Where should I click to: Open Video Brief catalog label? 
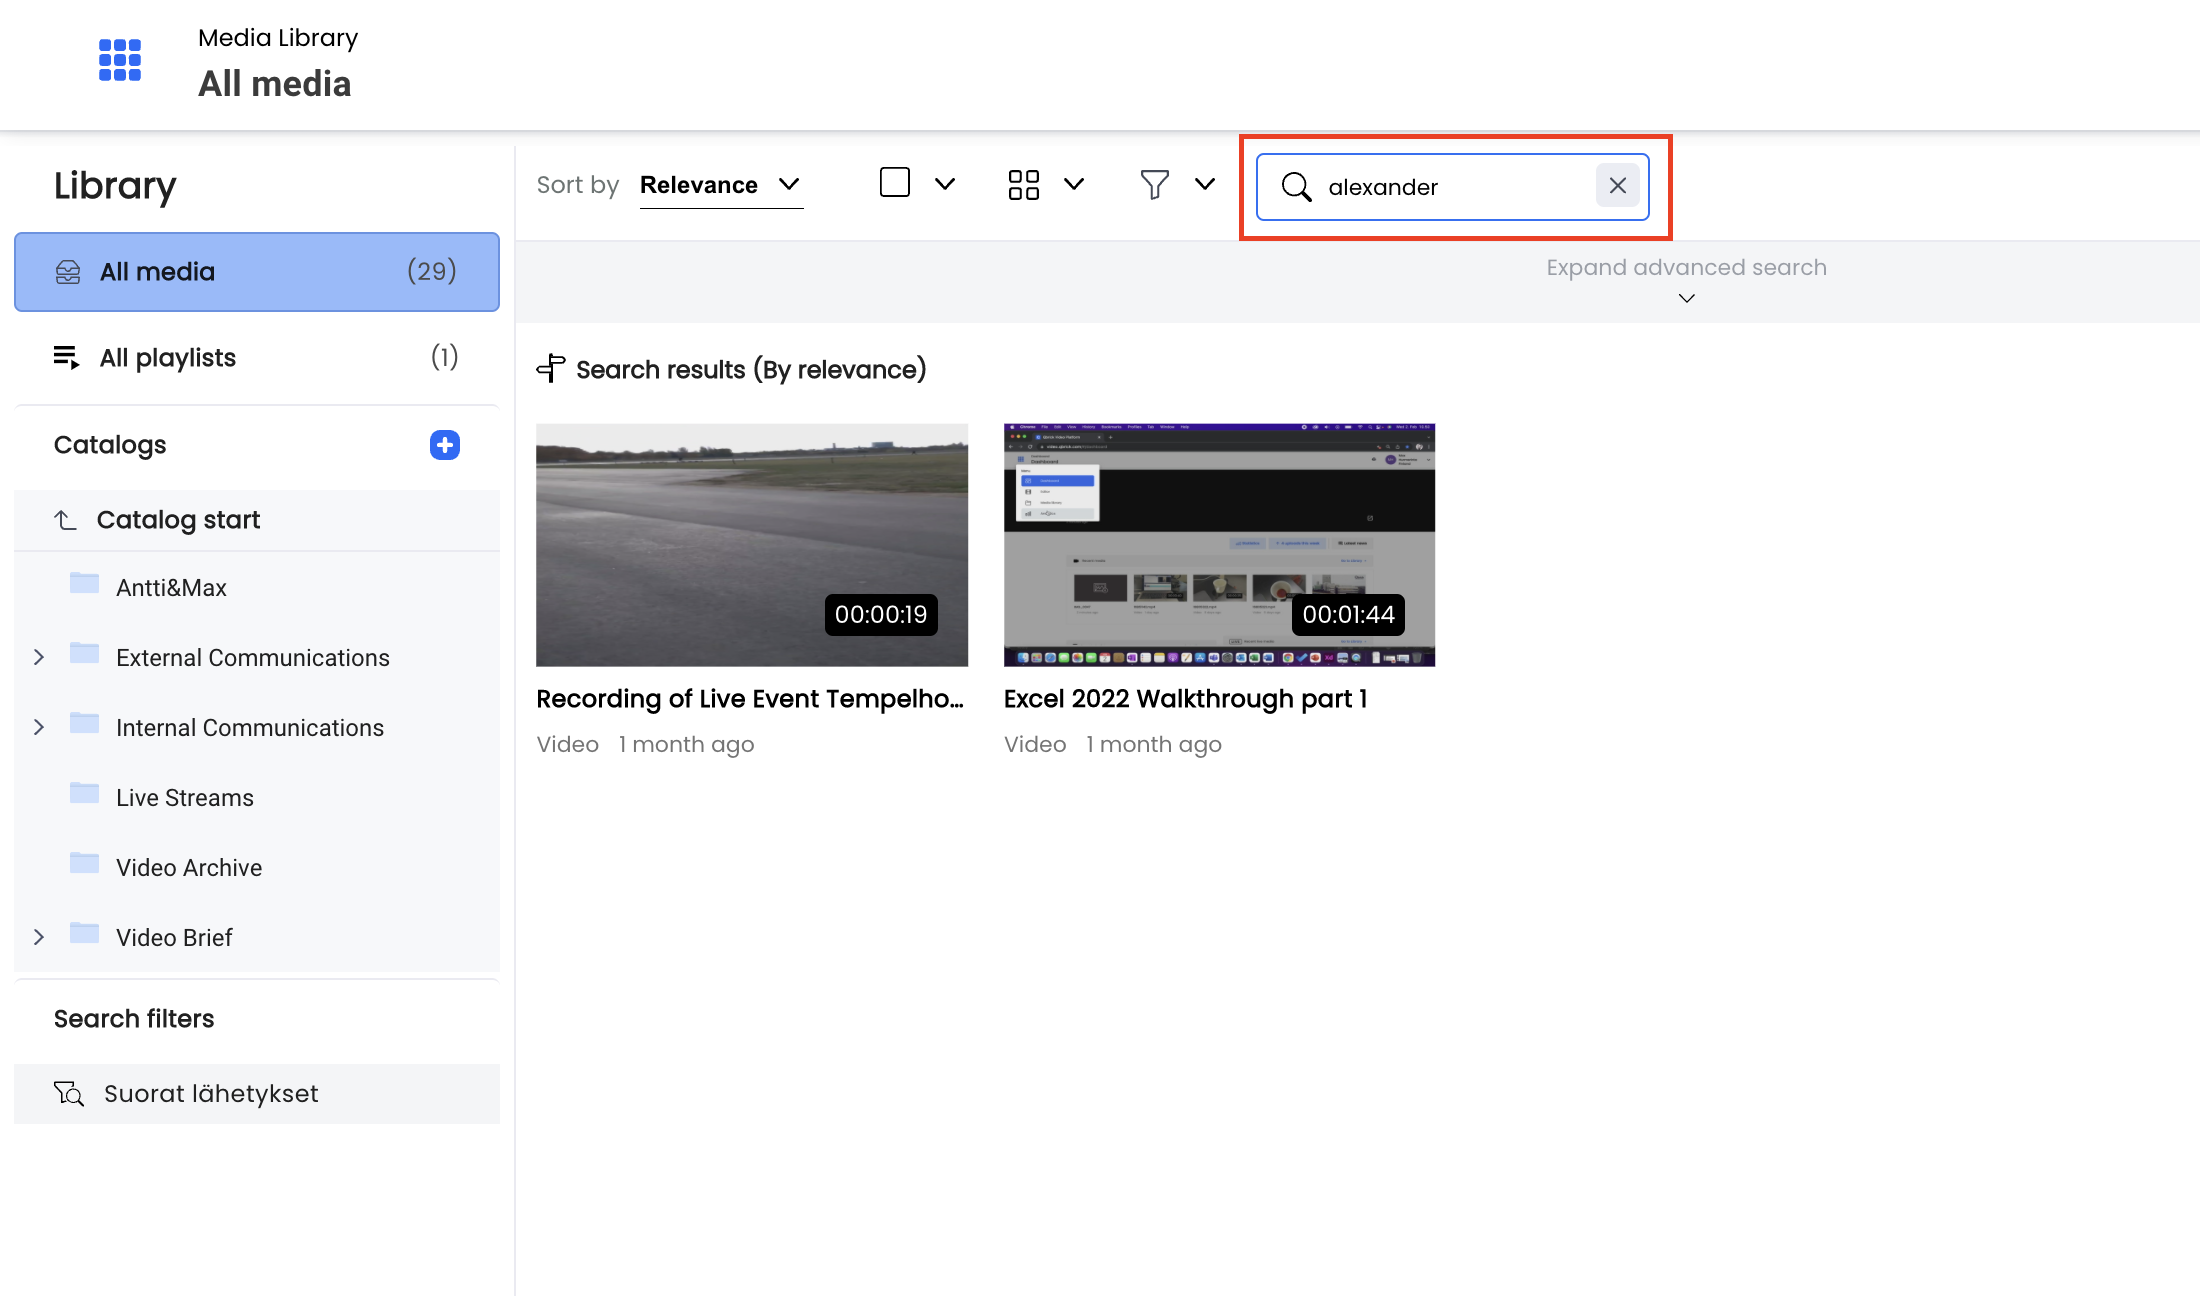[174, 938]
